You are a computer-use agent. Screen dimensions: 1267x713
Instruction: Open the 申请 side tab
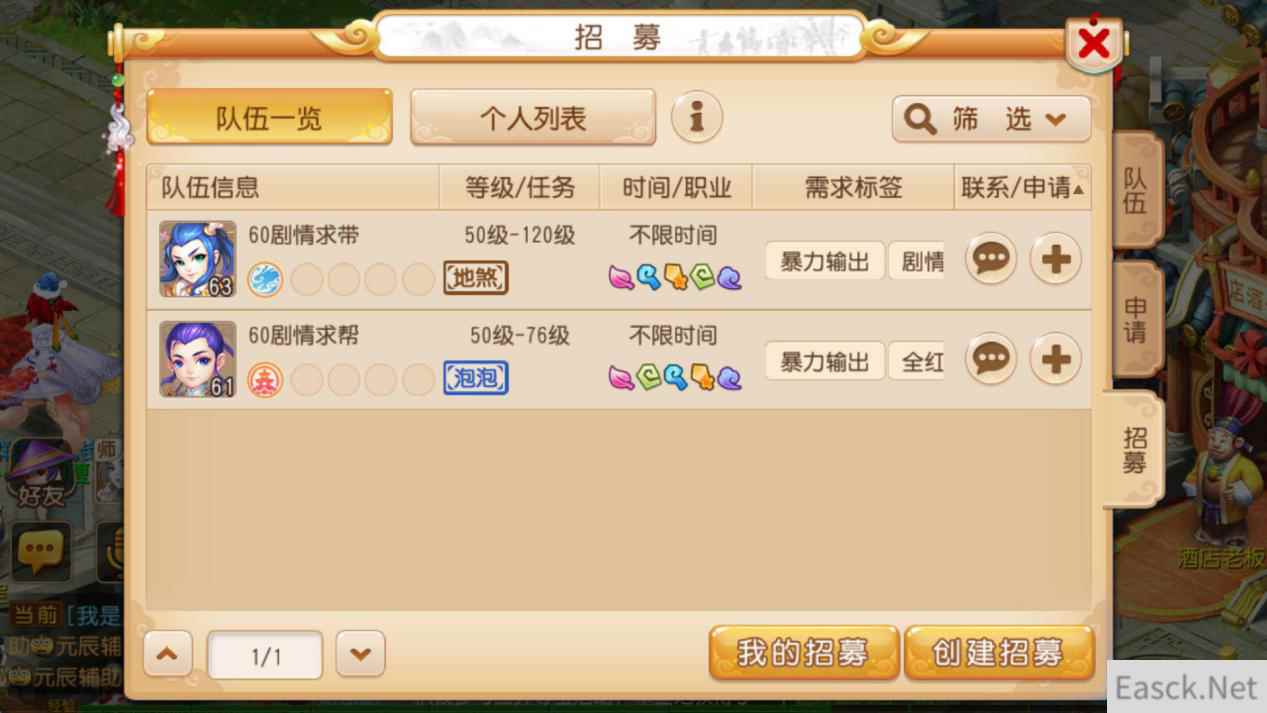pos(1135,320)
